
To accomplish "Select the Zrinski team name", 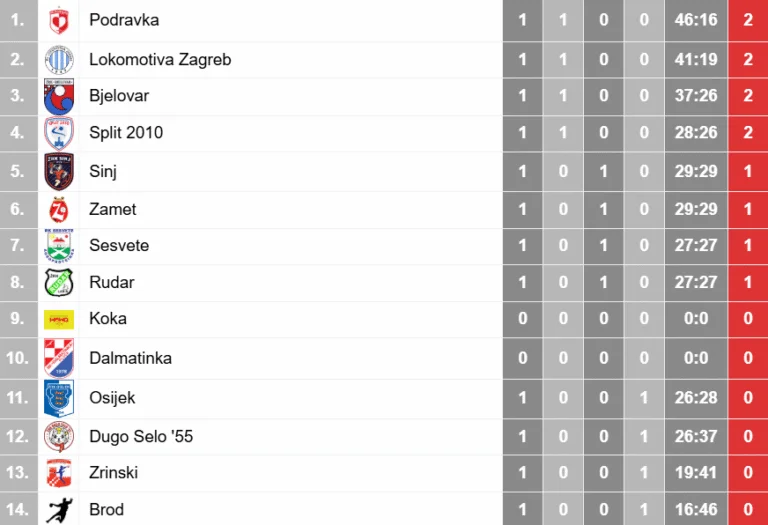I will tap(114, 473).
